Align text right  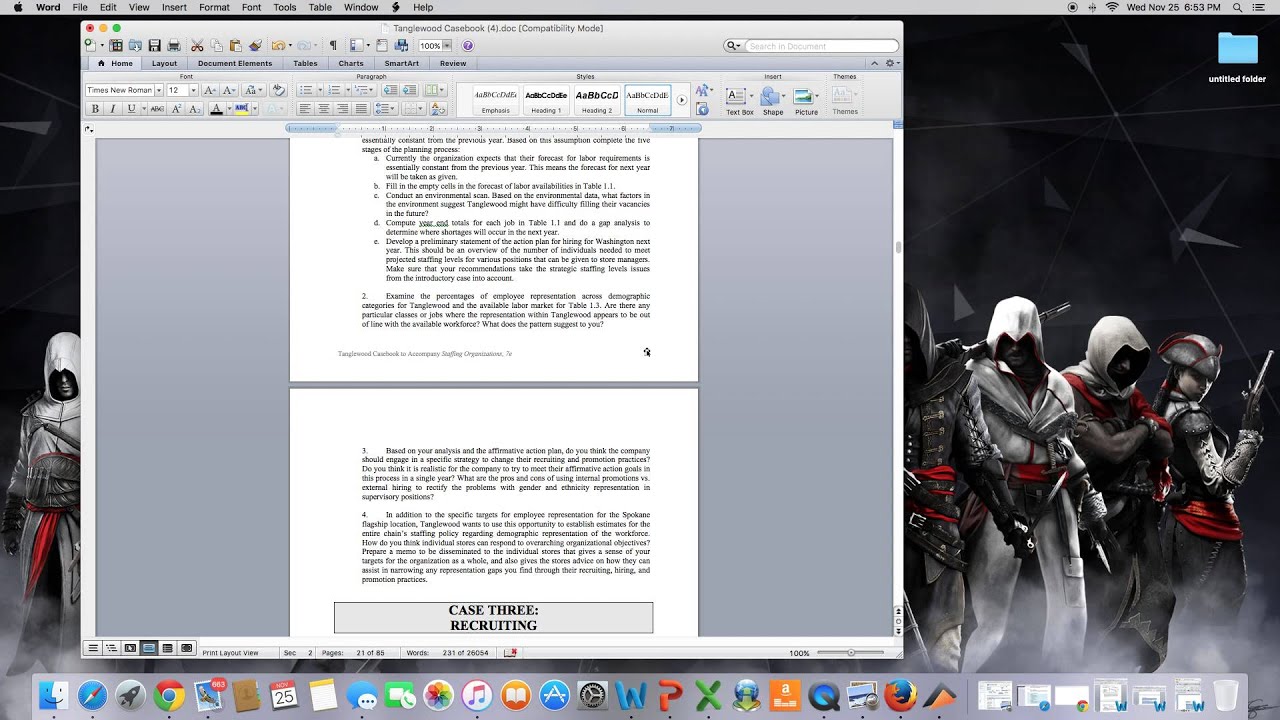[342, 108]
